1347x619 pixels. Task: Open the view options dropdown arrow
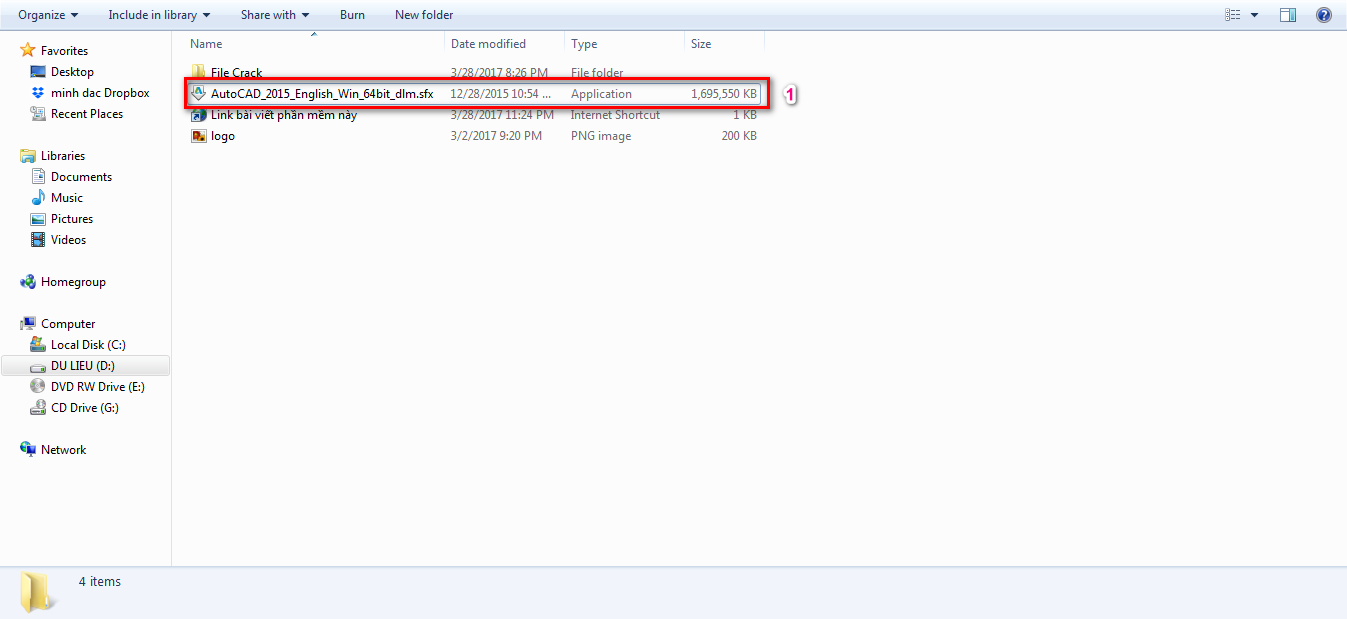click(1254, 15)
